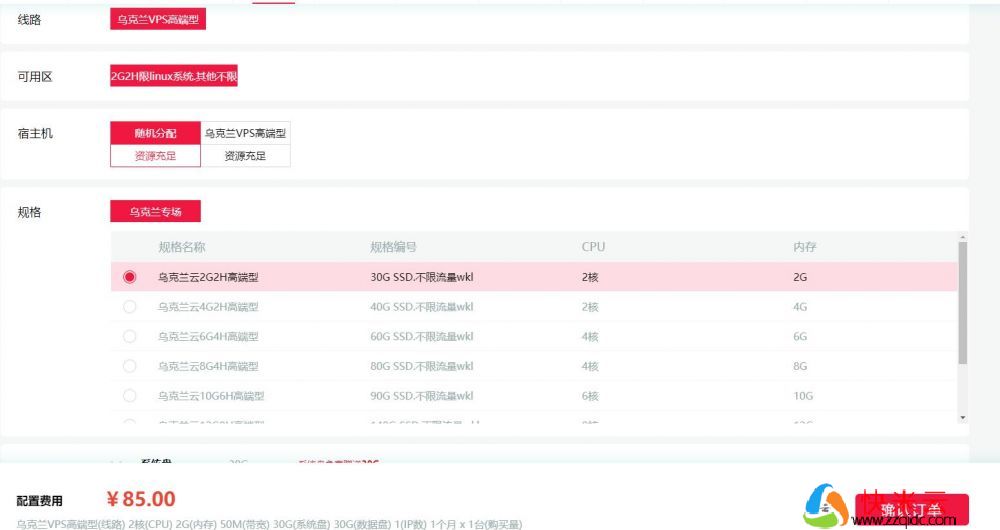Click the spec list scroll down arrow
This screenshot has width=1000, height=530.
click(962, 418)
